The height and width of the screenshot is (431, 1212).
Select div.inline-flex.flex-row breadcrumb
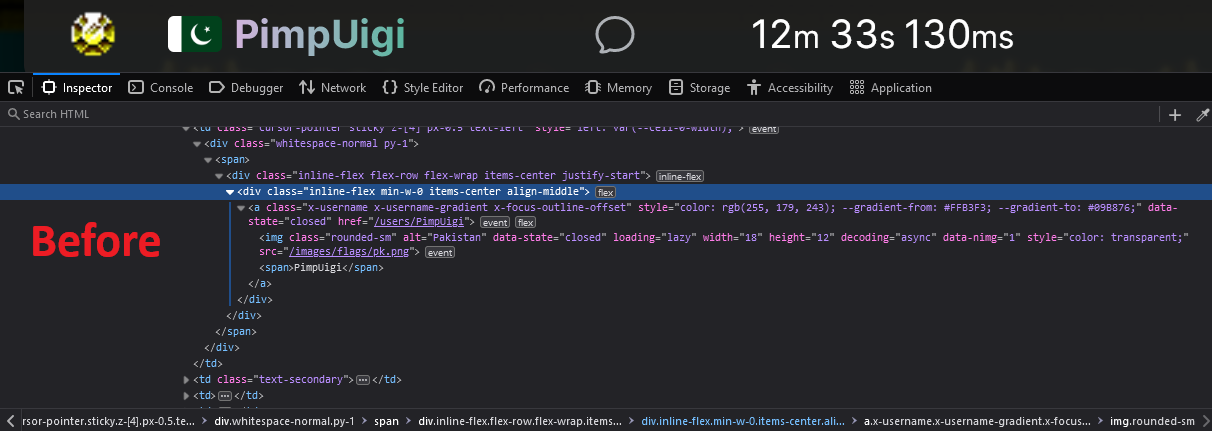click(520, 421)
